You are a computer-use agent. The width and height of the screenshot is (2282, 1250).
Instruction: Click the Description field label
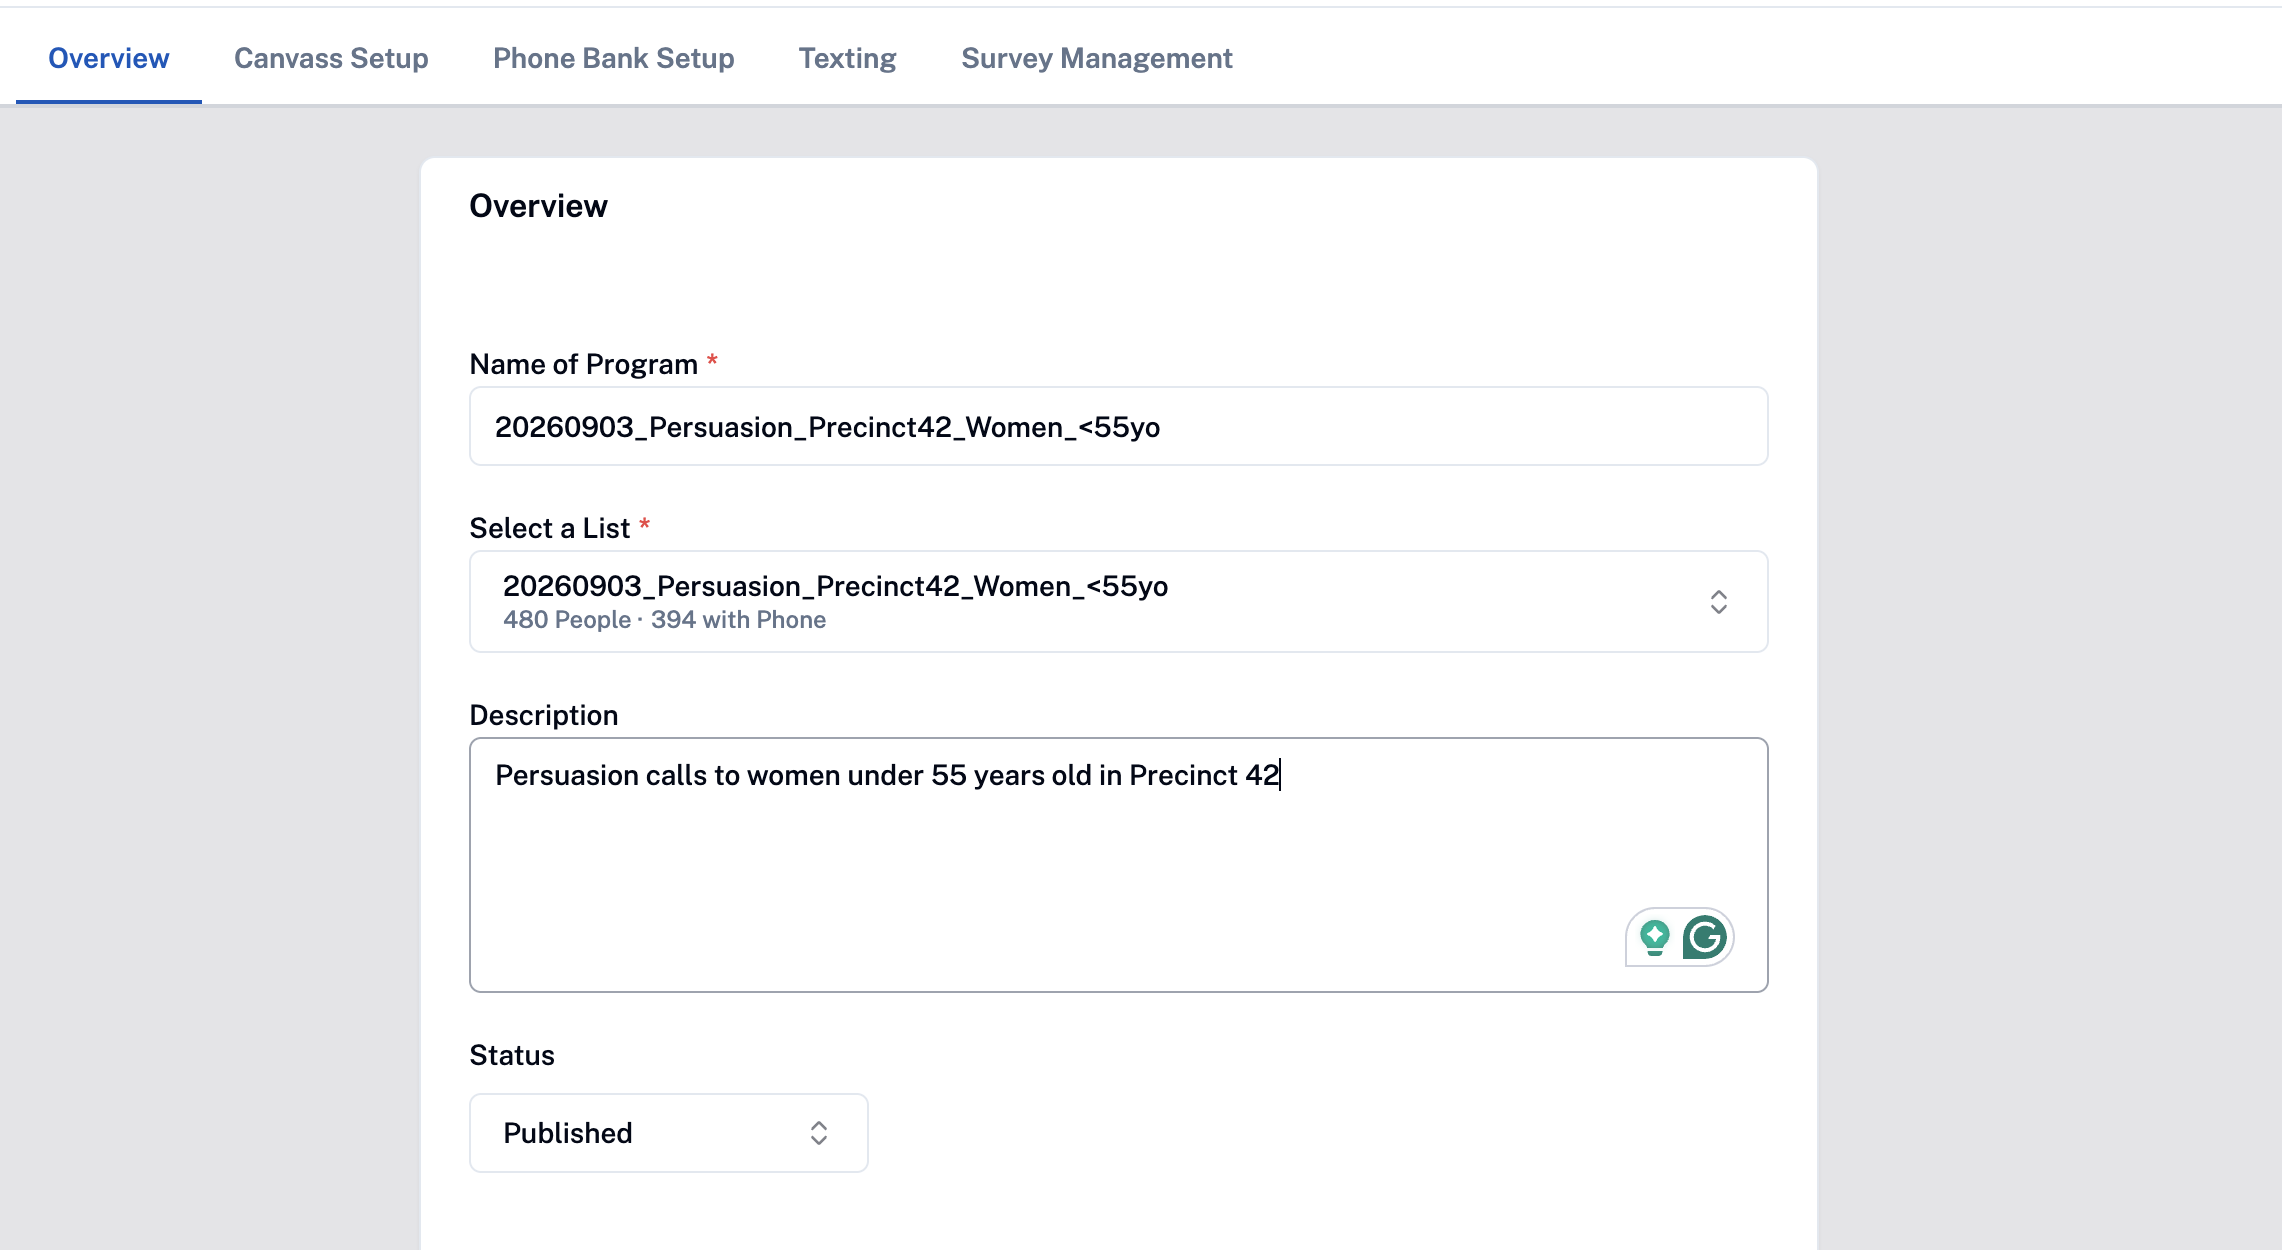[x=543, y=715]
